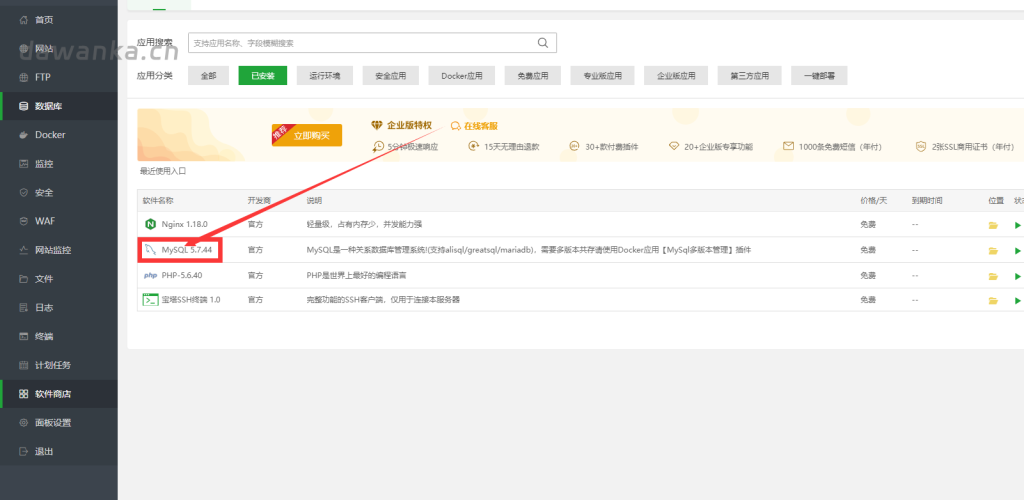Click Nginx description 轻量级 text
Image resolution: width=1024 pixels, height=500 pixels.
(364, 225)
